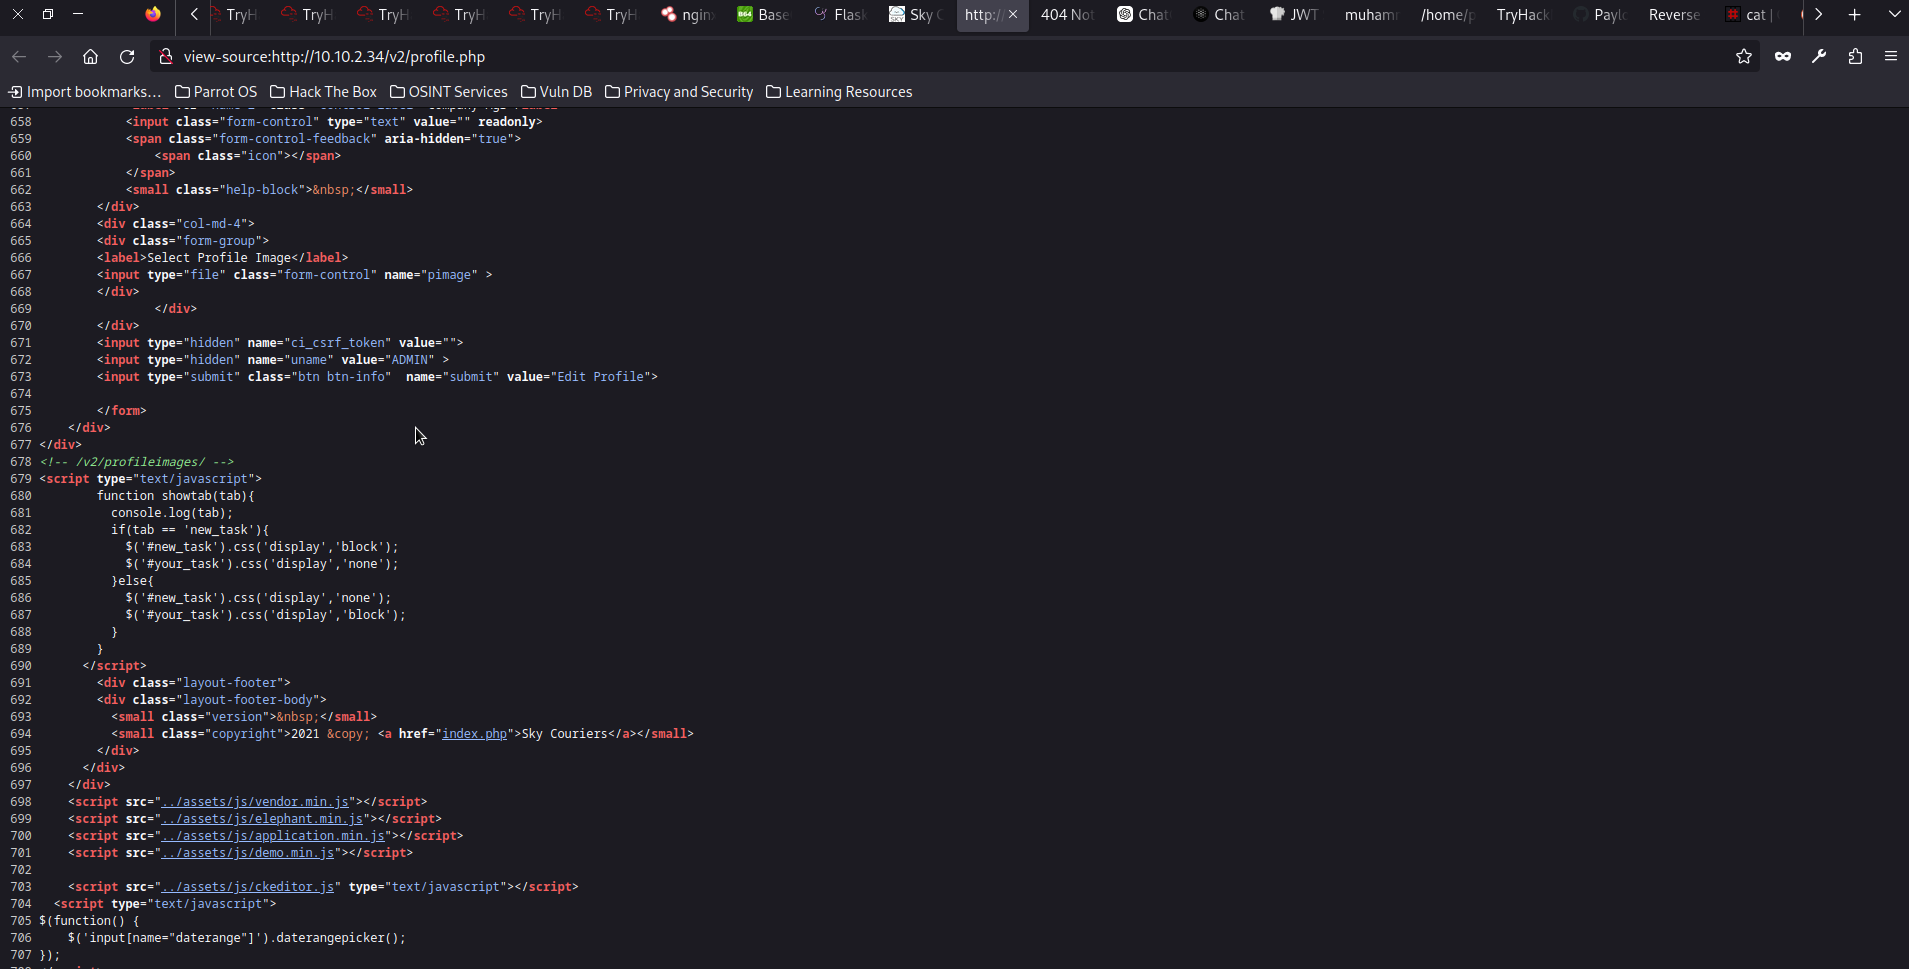This screenshot has width=1909, height=969.
Task: Close the active view-source tab
Action: click(1013, 14)
